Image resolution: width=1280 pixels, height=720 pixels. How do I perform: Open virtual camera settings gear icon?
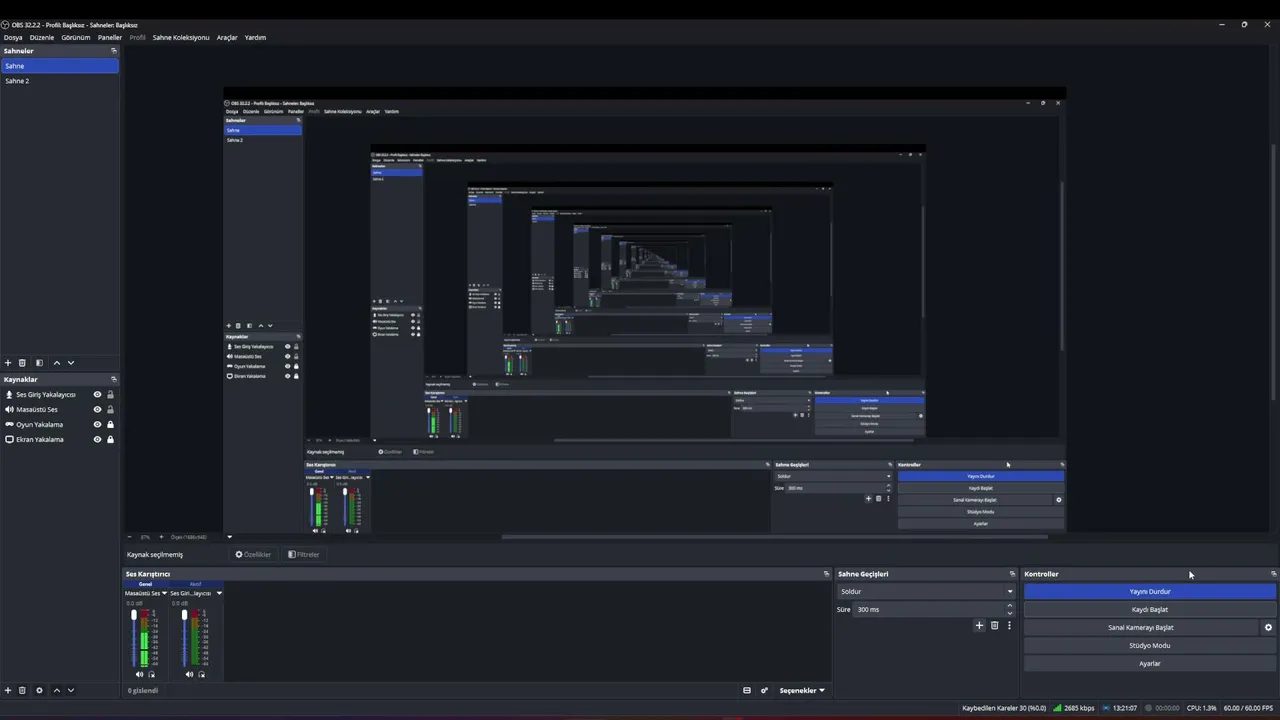pyautogui.click(x=1268, y=628)
